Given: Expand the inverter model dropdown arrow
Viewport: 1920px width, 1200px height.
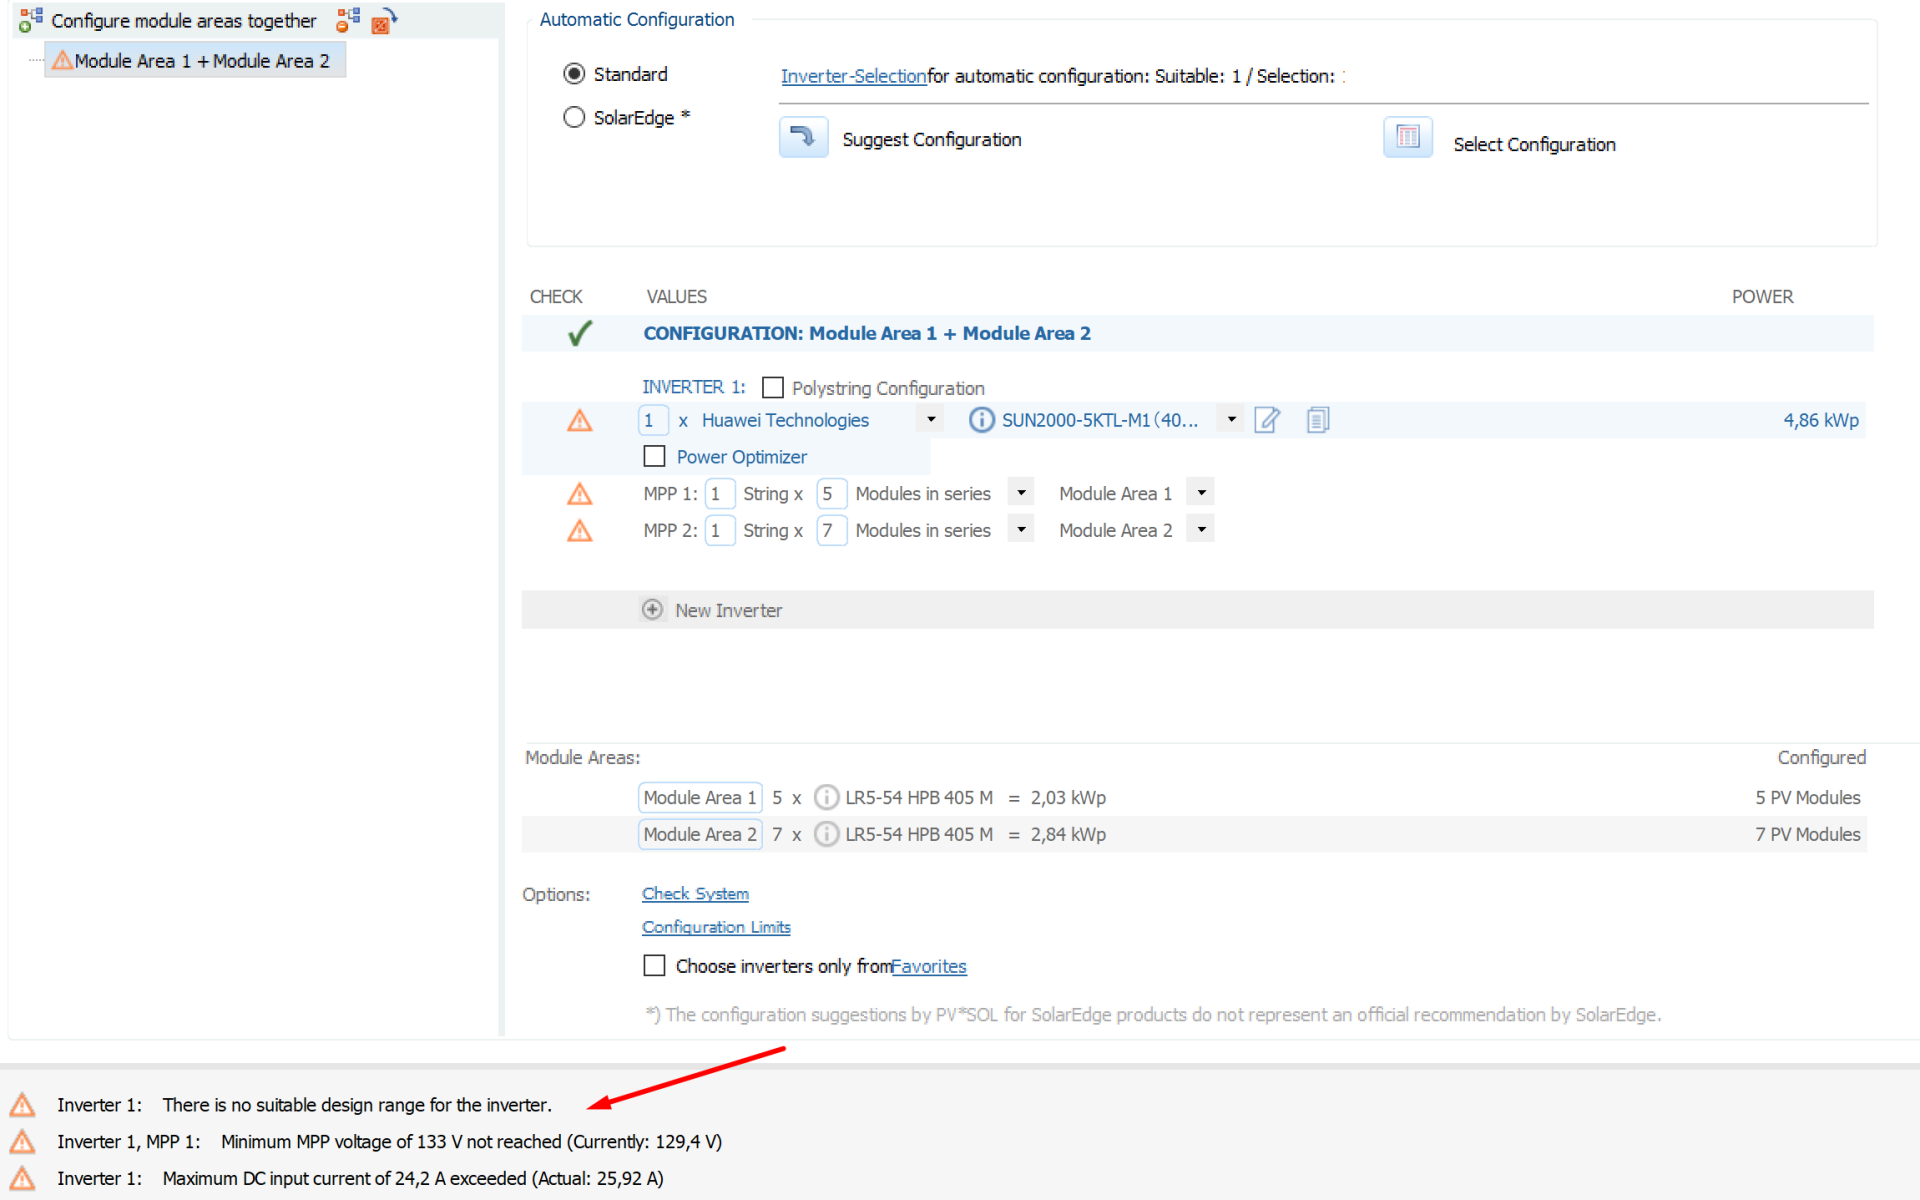Looking at the screenshot, I should pyautogui.click(x=1231, y=420).
